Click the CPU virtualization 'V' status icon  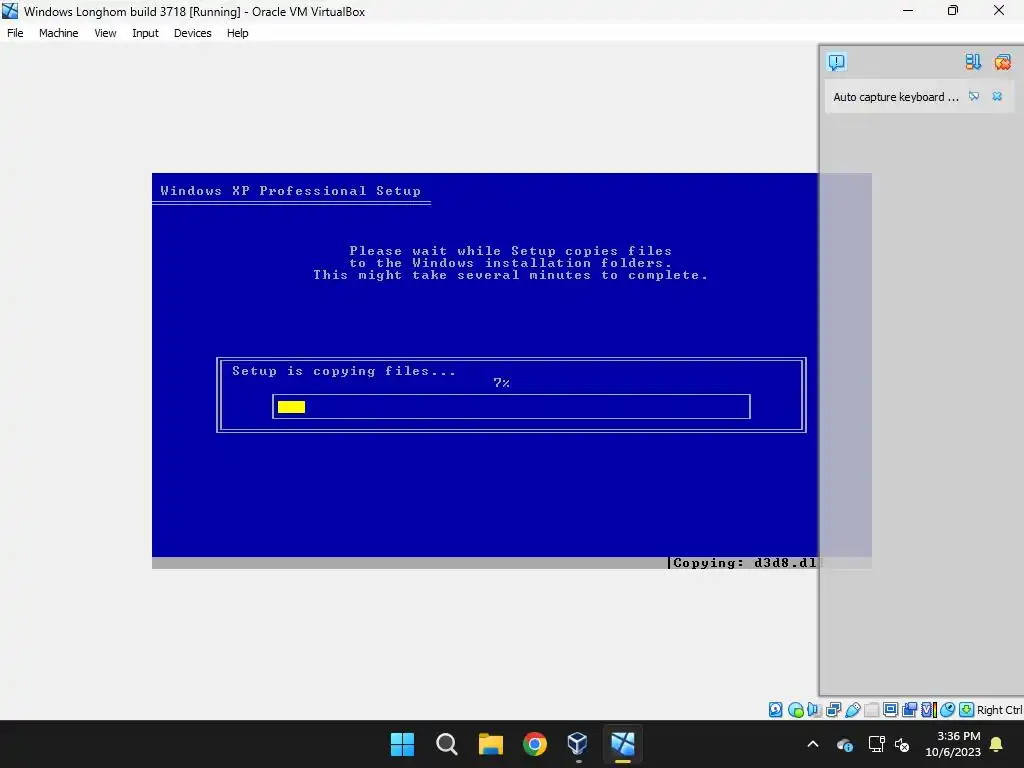click(x=929, y=710)
